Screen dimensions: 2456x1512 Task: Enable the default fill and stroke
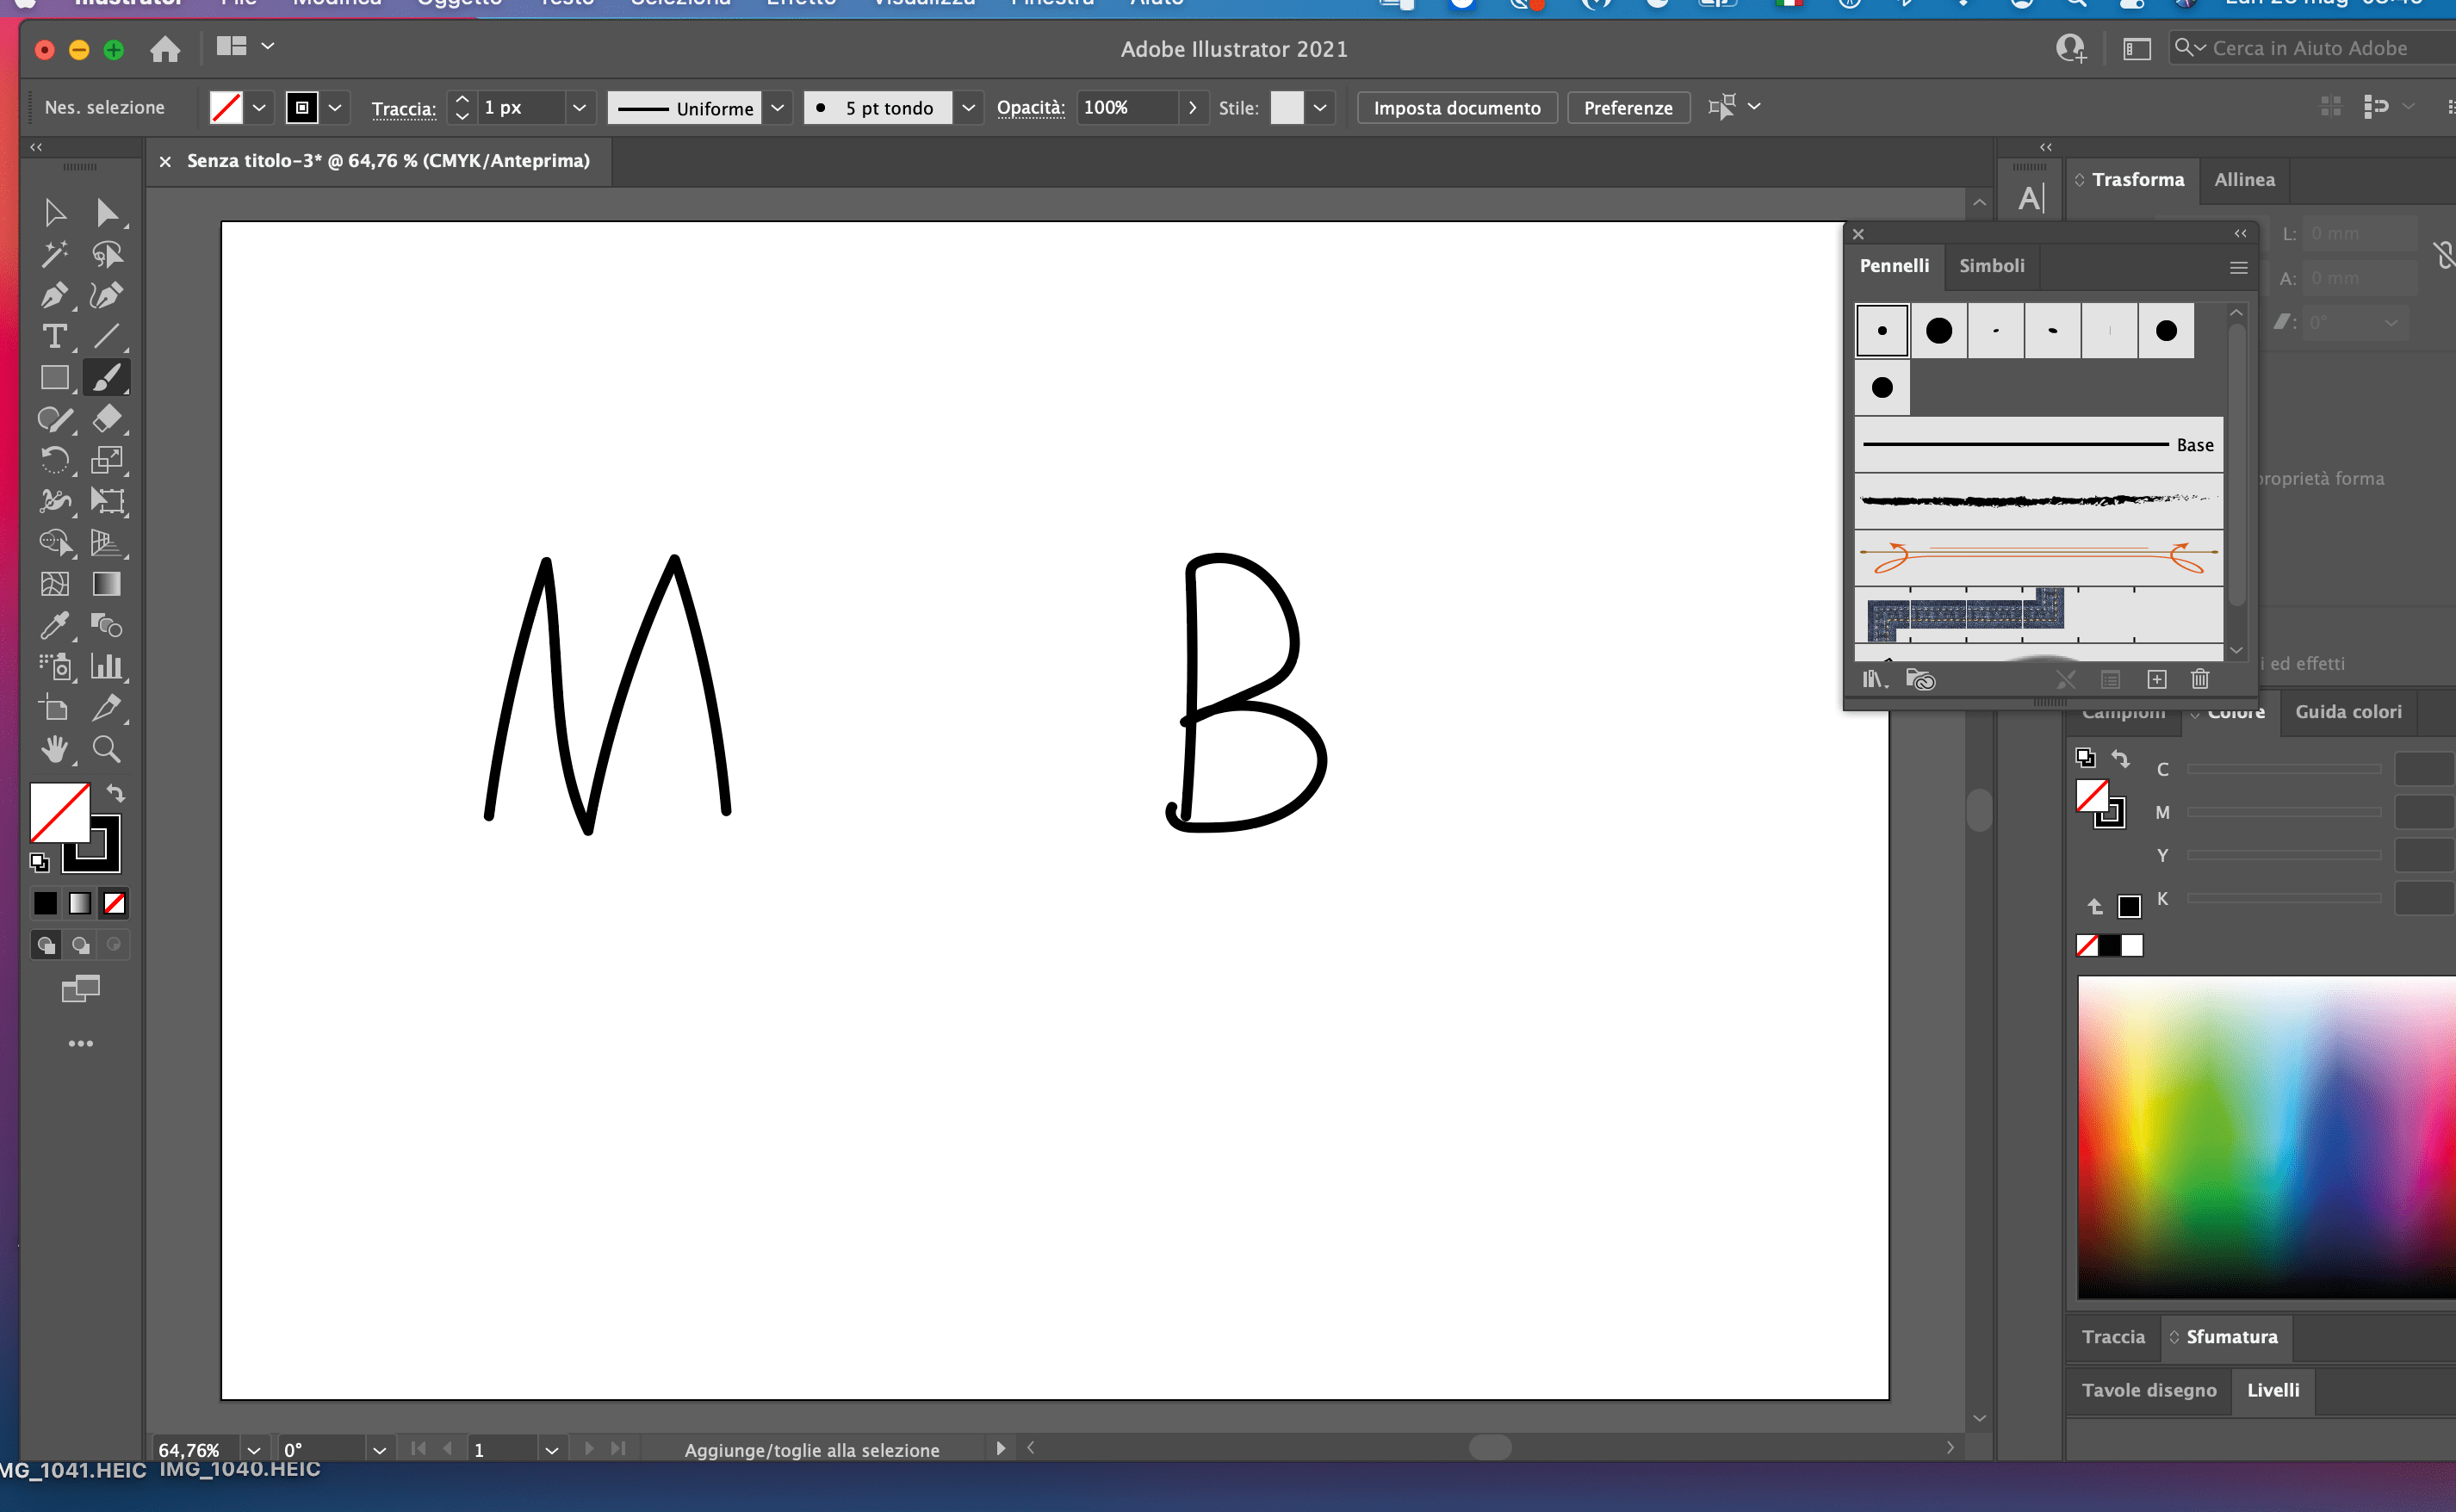tap(41, 862)
